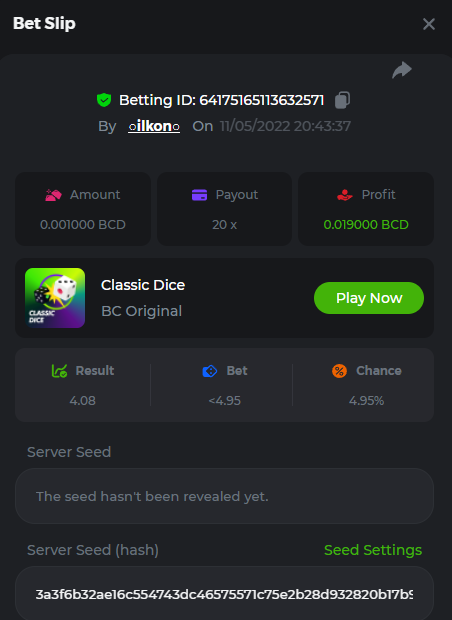Click the BC Original label

142,311
